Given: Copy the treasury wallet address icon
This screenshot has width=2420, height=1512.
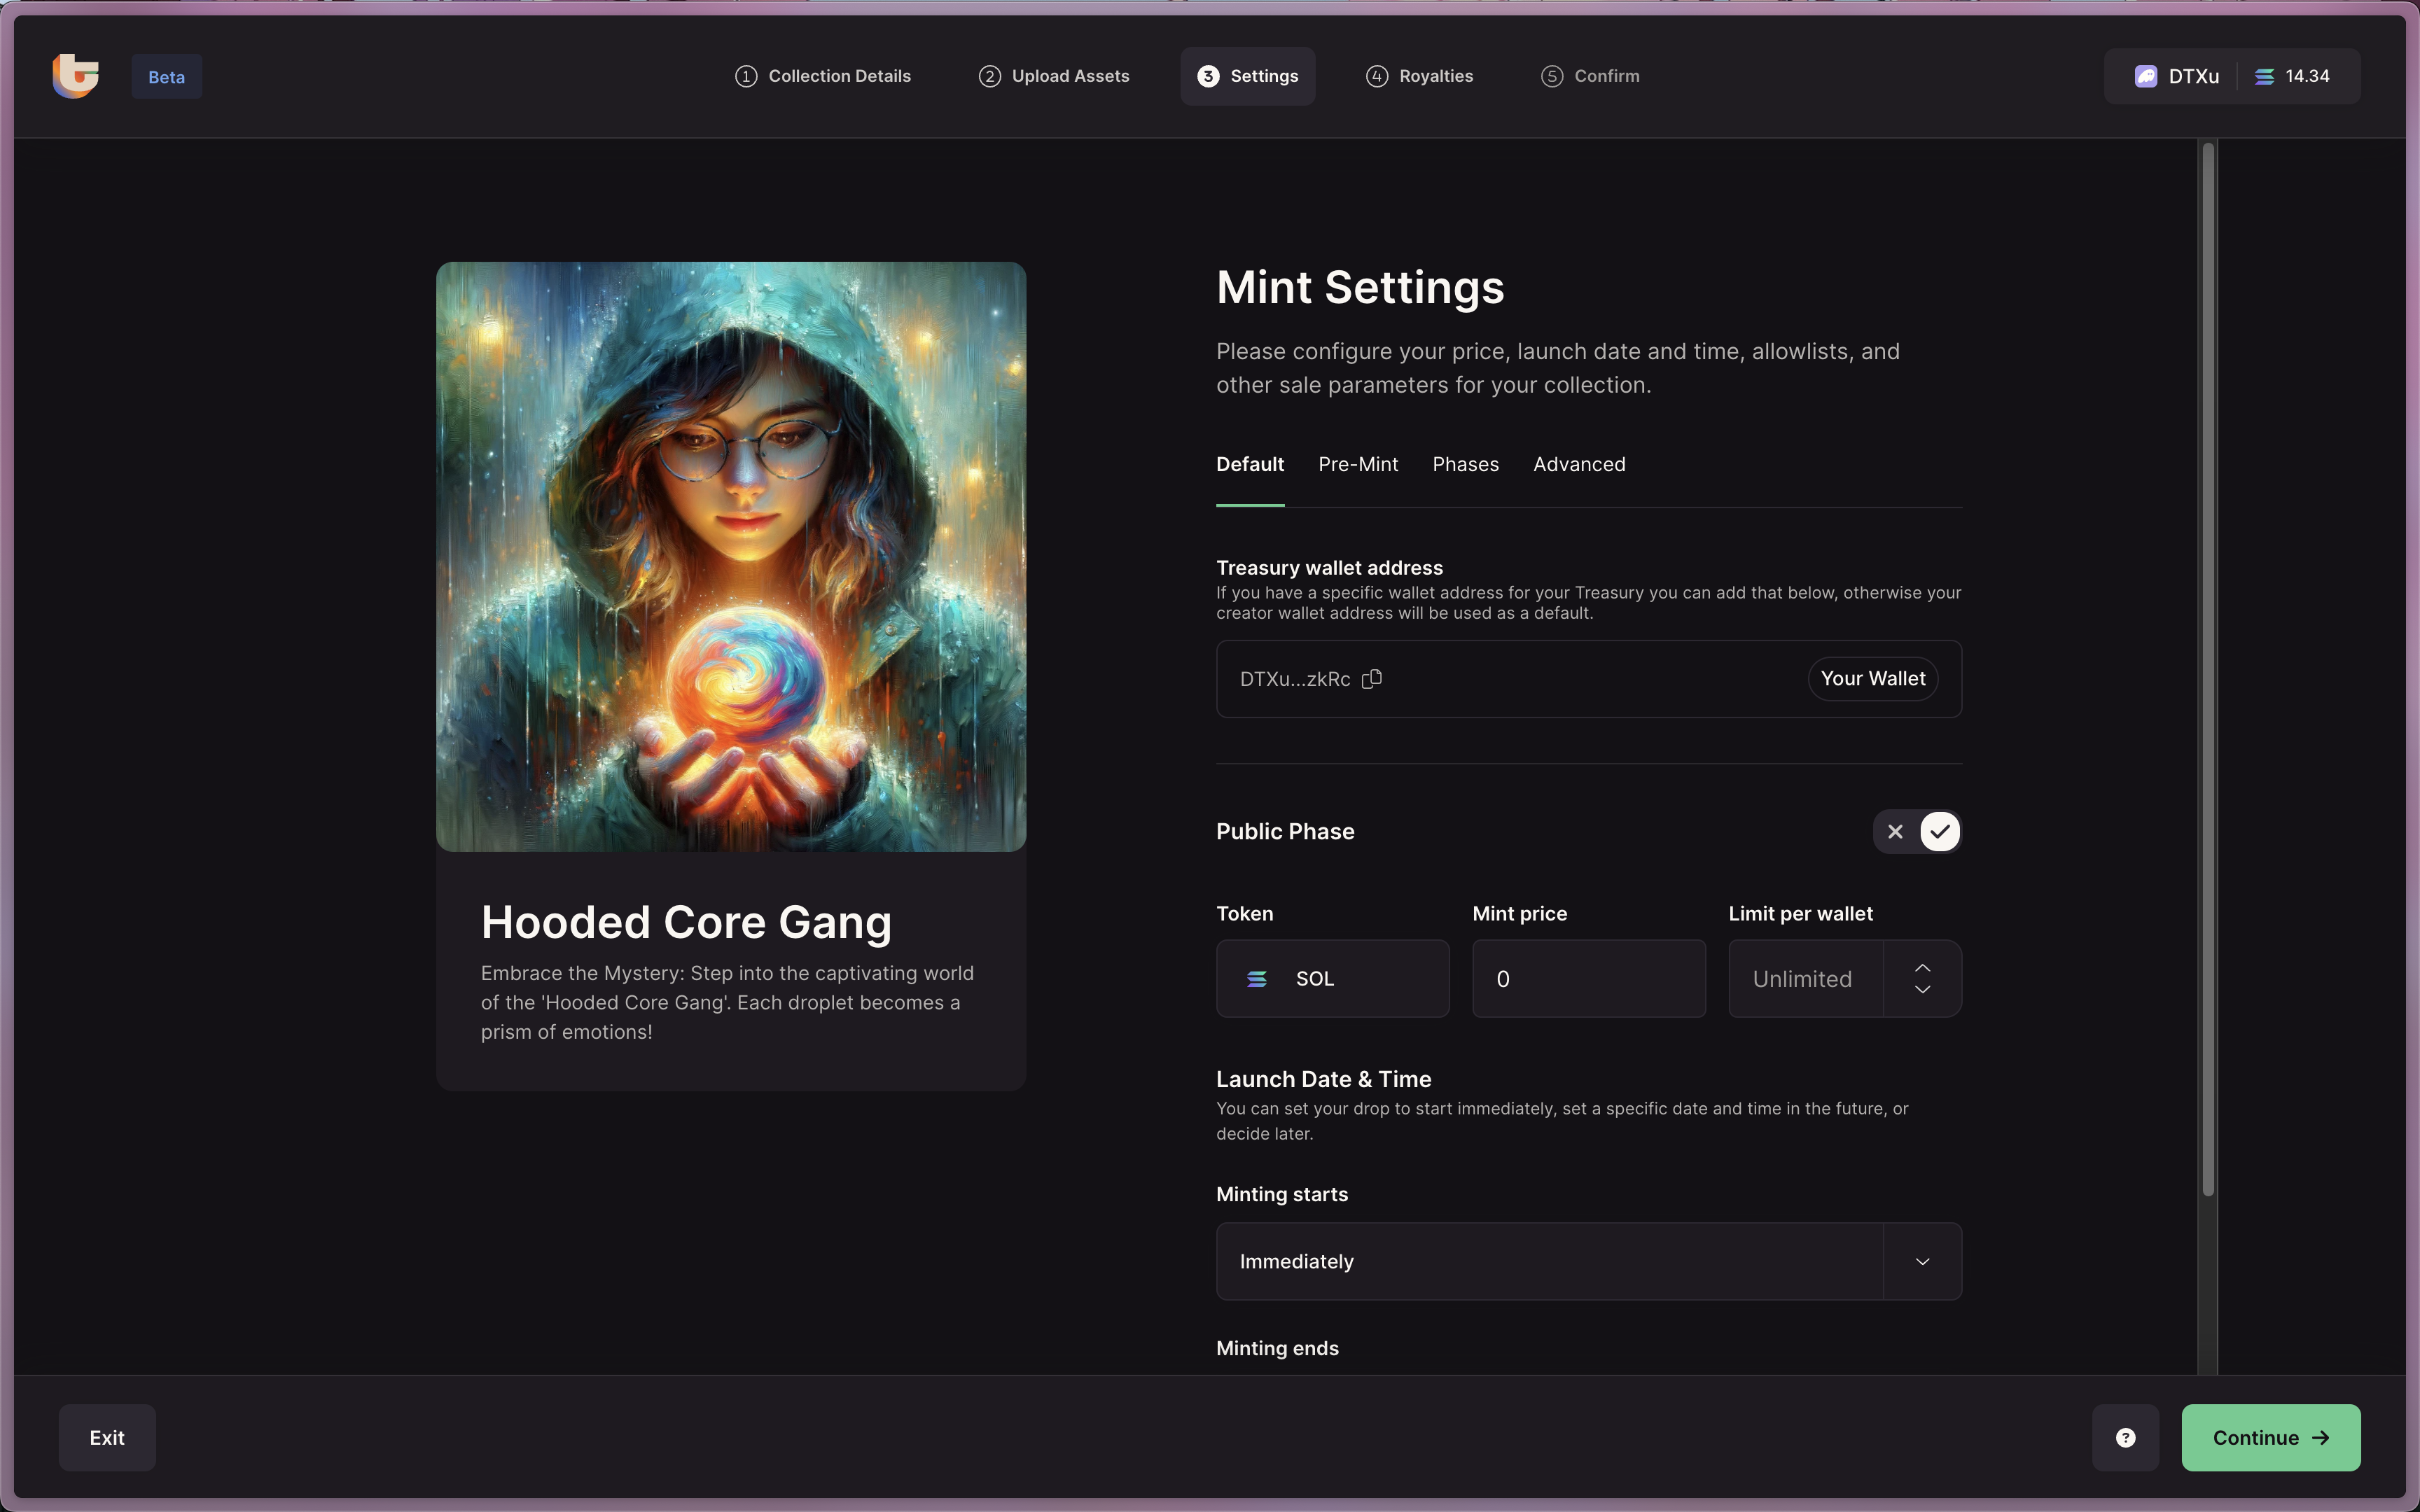Looking at the screenshot, I should [1372, 679].
